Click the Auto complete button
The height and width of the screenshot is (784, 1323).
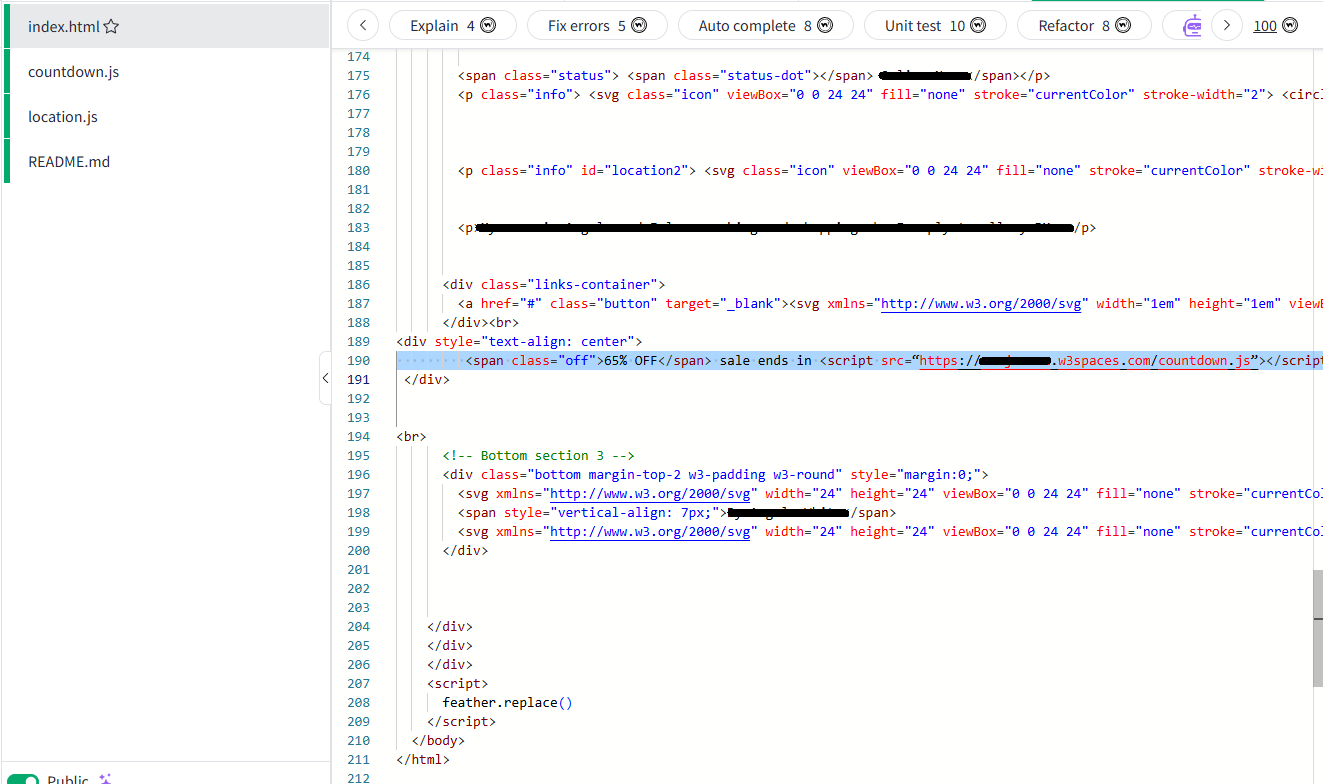tap(765, 26)
